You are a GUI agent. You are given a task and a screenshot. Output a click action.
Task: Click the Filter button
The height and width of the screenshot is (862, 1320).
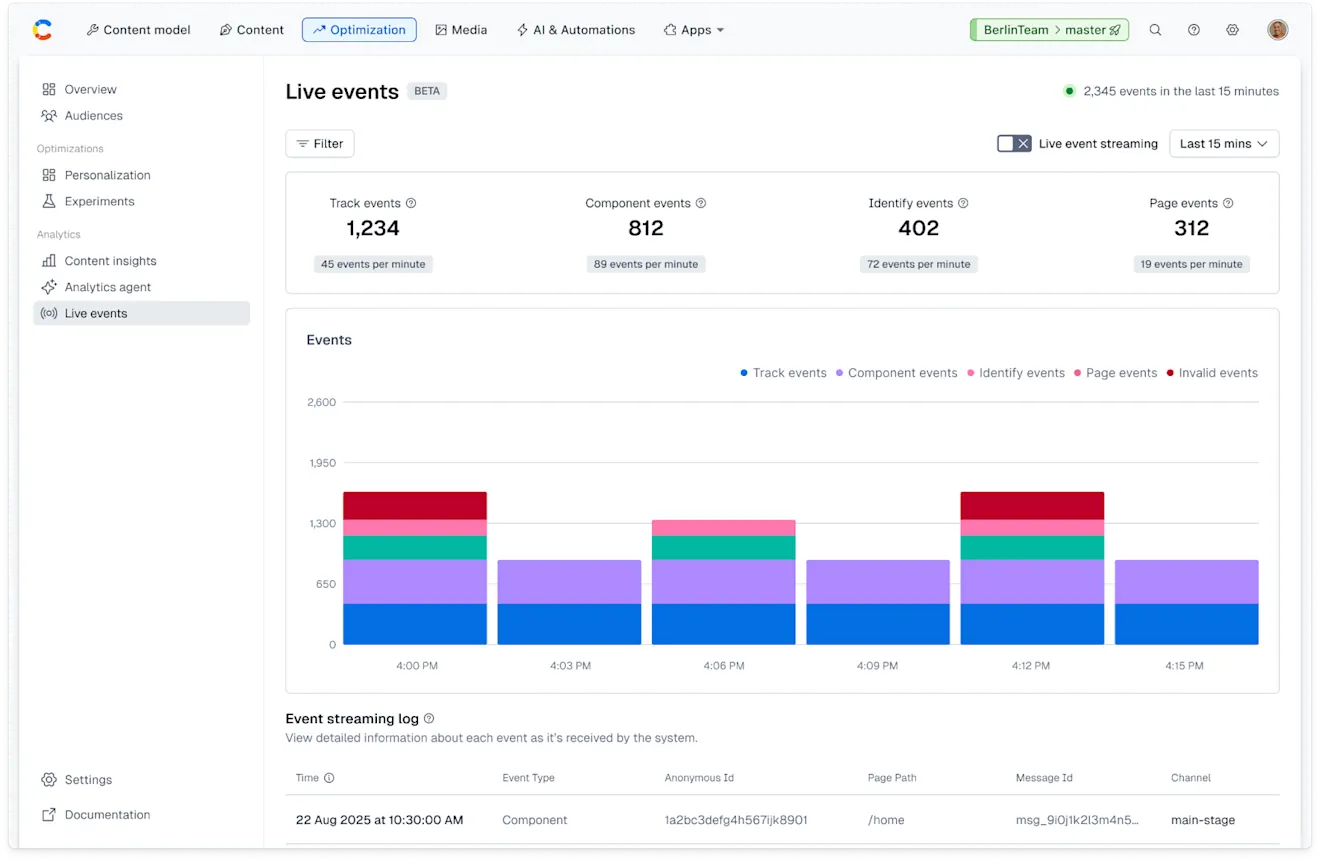(x=319, y=143)
